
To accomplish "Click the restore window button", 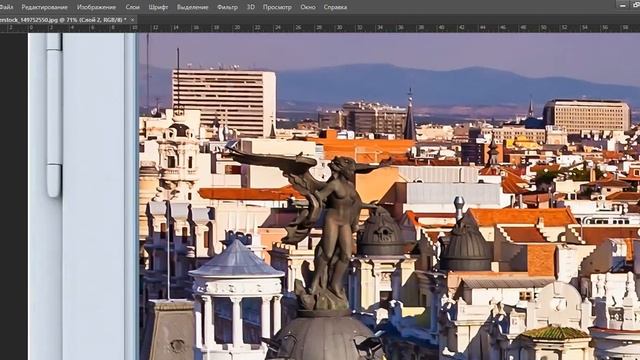I will click(636, 5).
